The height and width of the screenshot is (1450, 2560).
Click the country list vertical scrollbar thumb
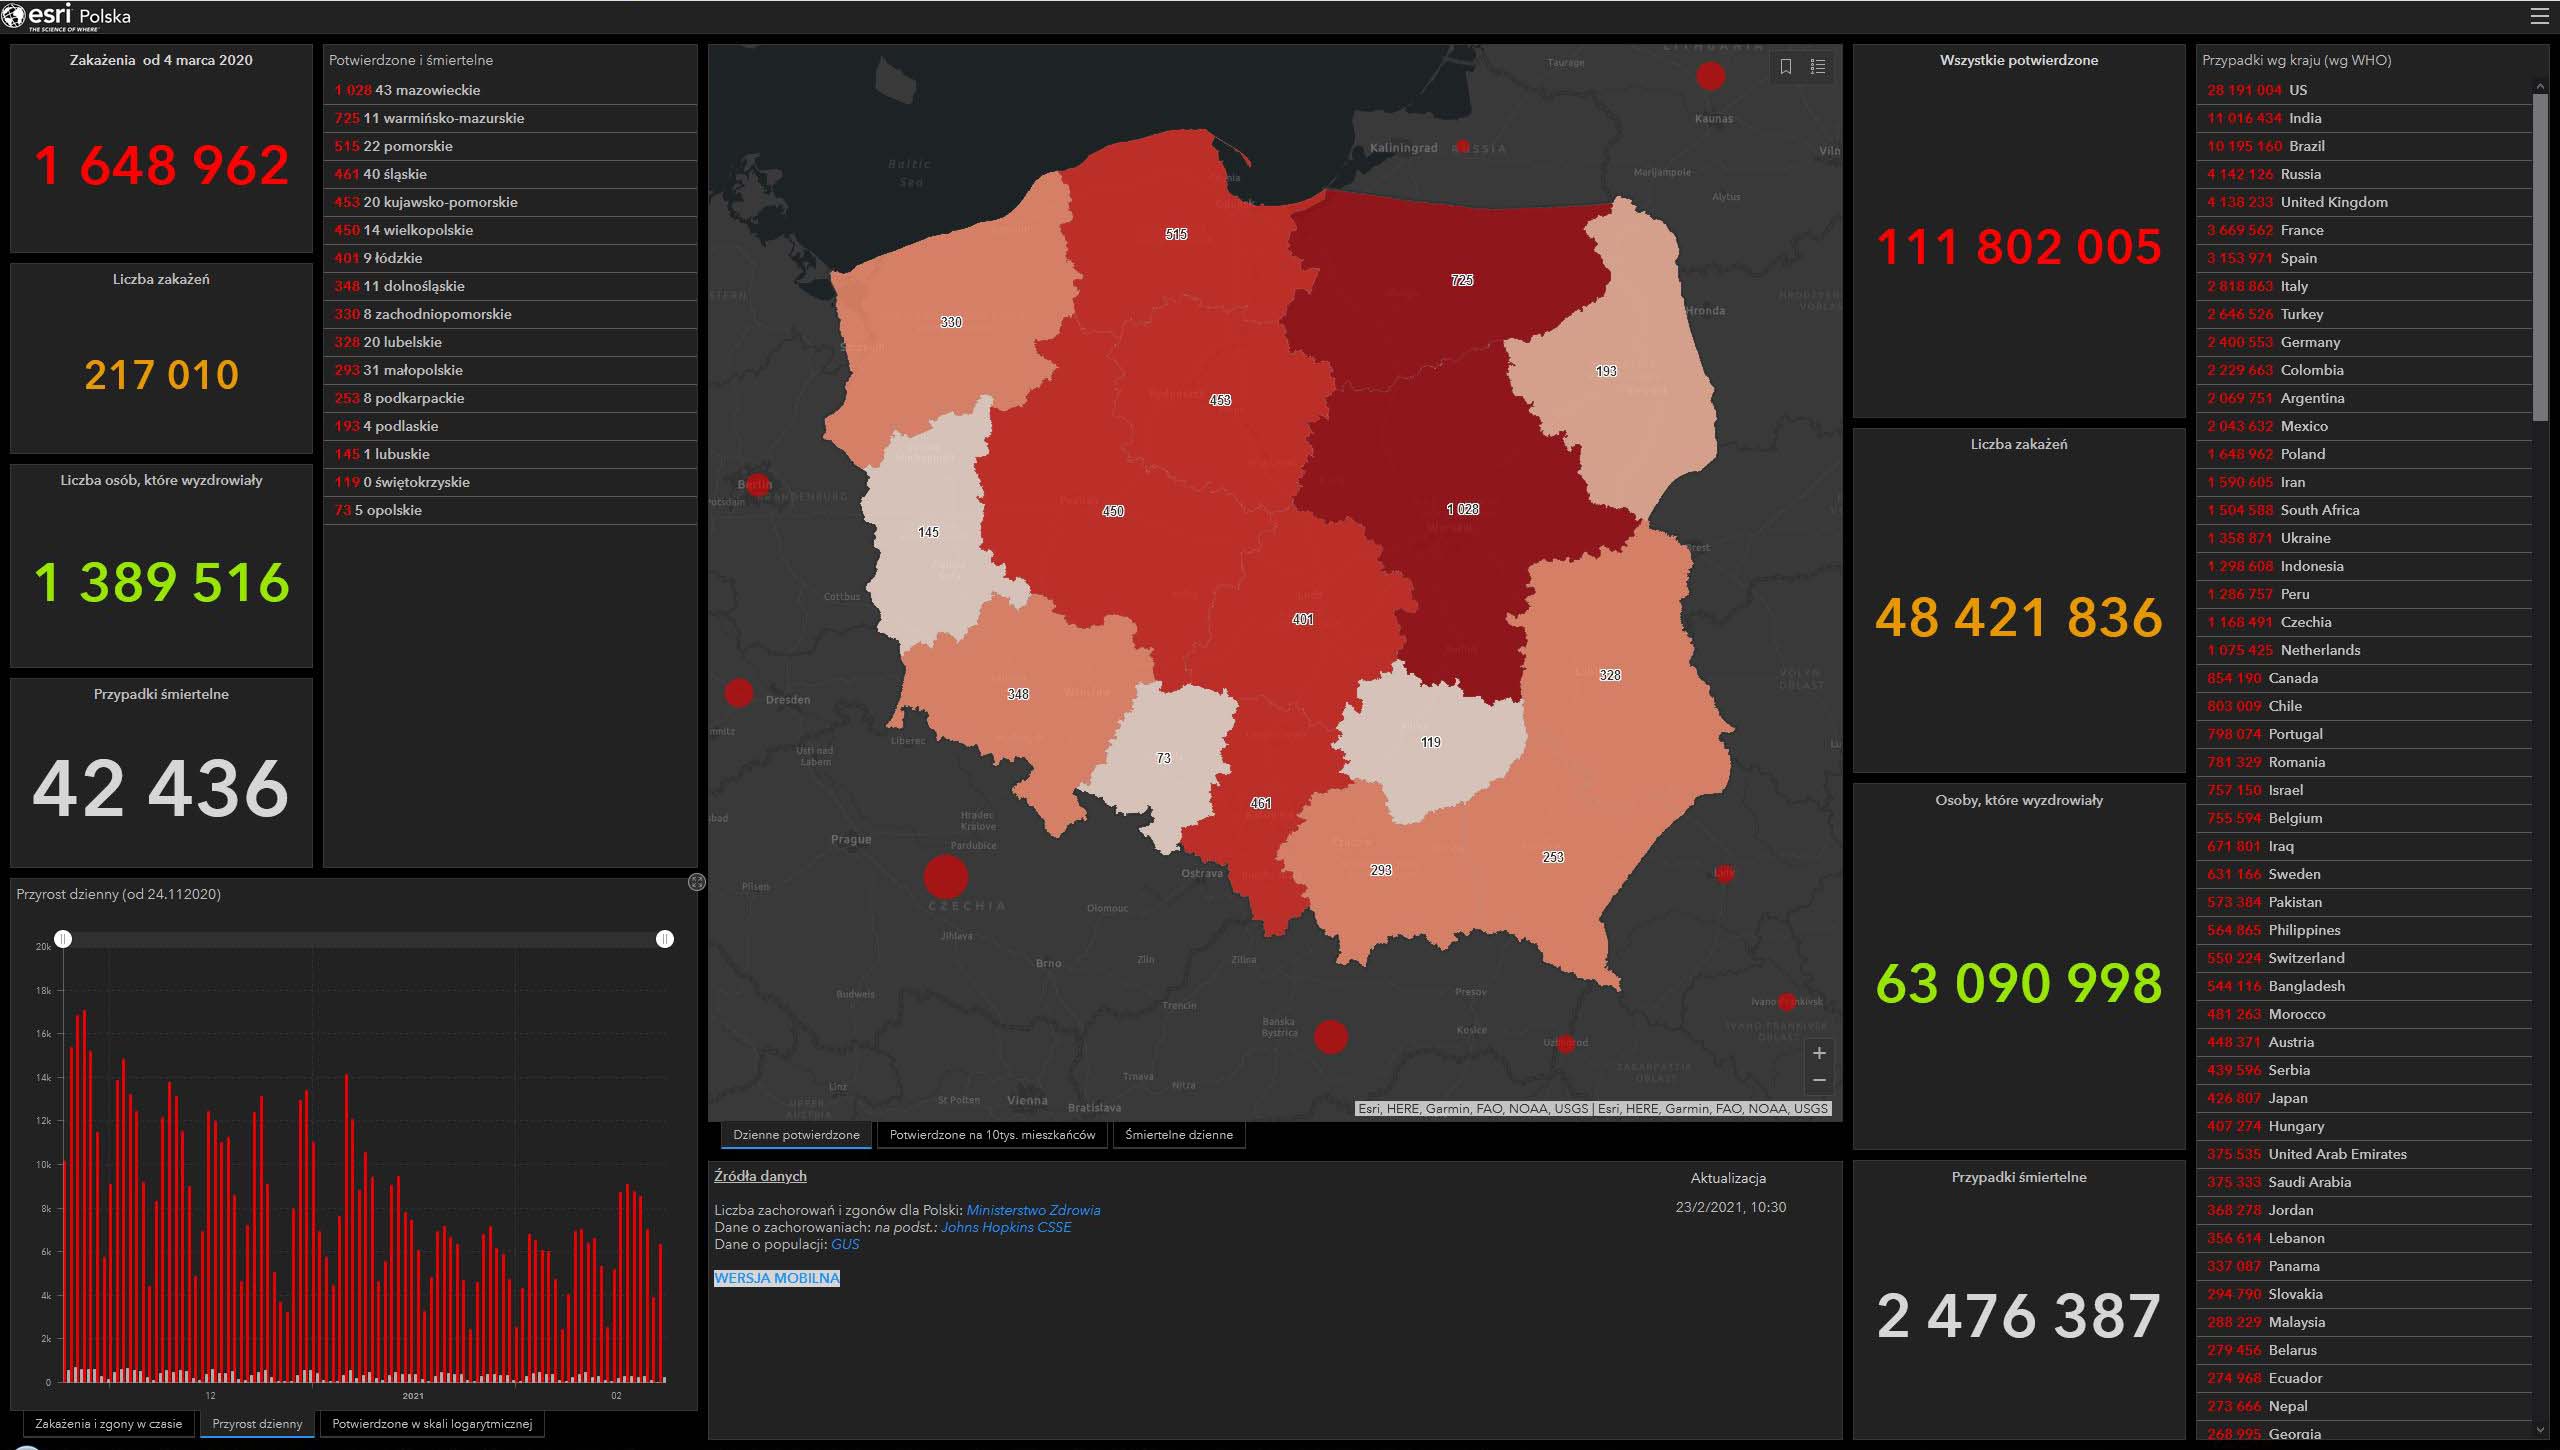point(2540,258)
